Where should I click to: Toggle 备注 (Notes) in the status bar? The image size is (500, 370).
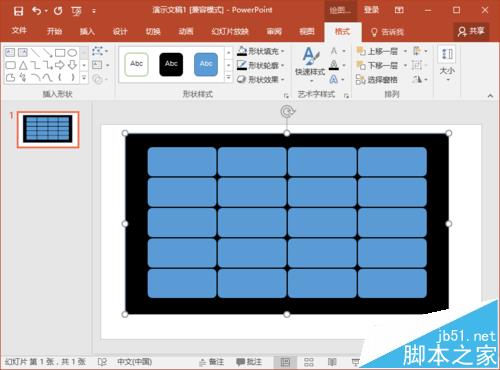[x=212, y=362]
